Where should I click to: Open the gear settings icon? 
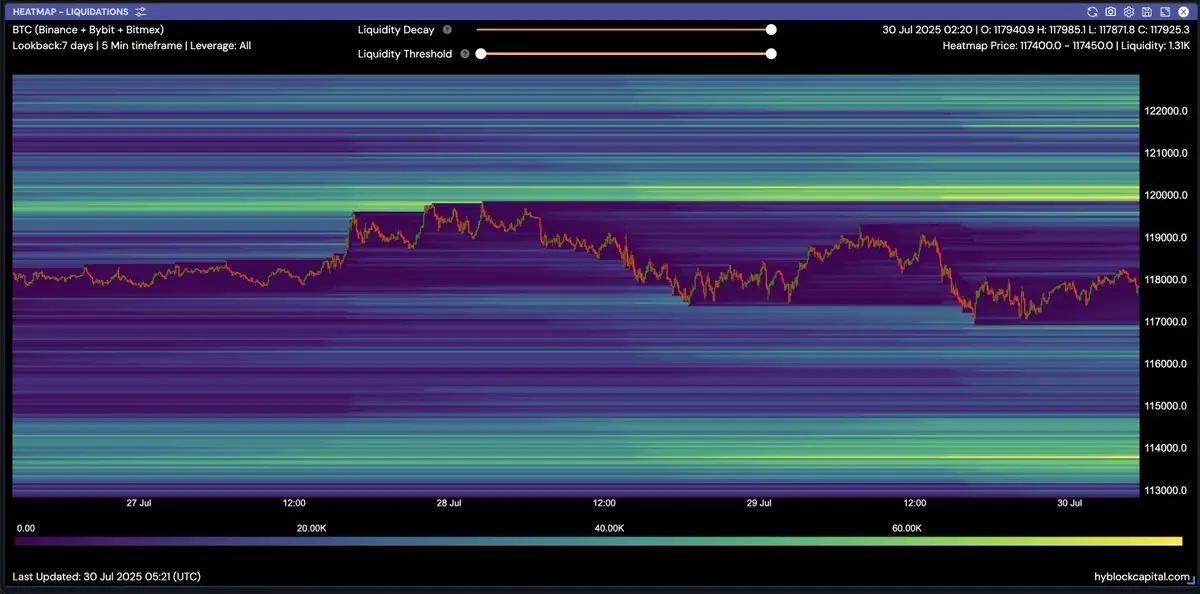[x=1129, y=11]
